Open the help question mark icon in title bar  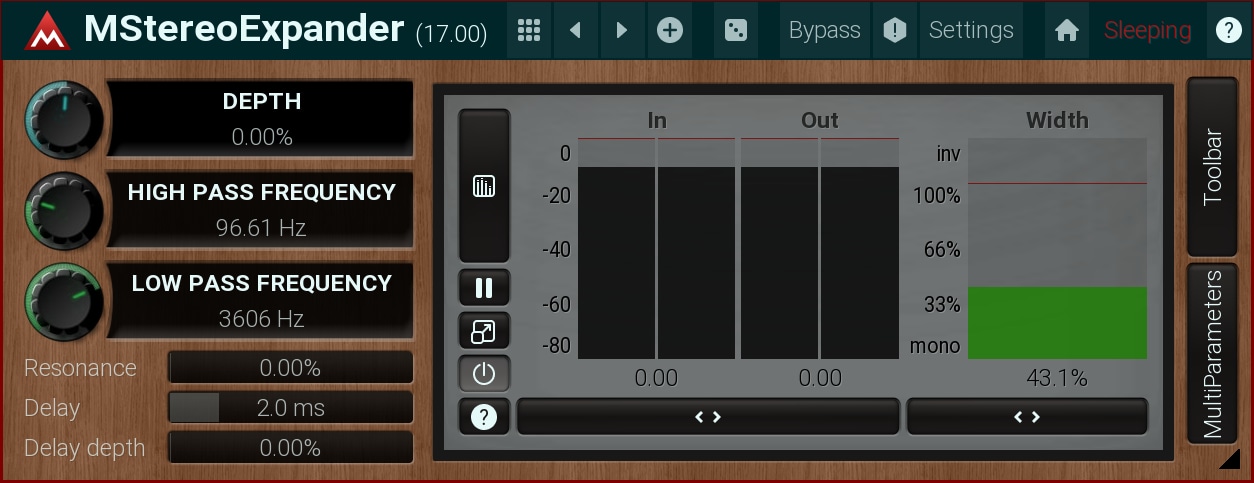pyautogui.click(x=1228, y=30)
